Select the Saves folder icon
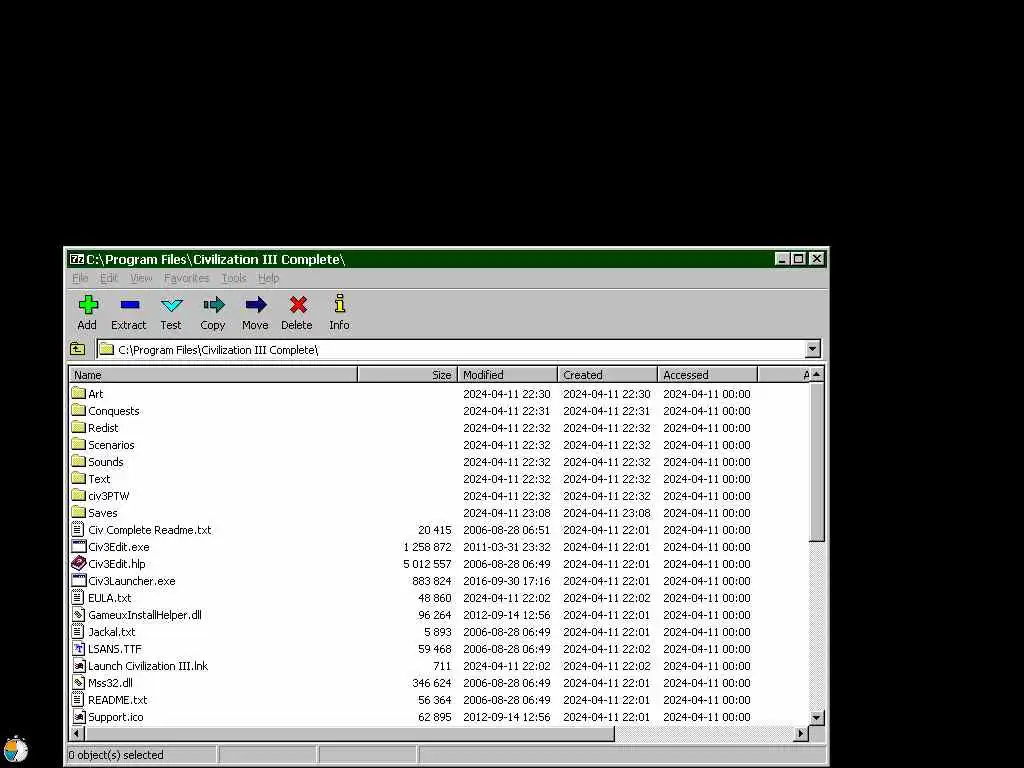 pyautogui.click(x=78, y=512)
